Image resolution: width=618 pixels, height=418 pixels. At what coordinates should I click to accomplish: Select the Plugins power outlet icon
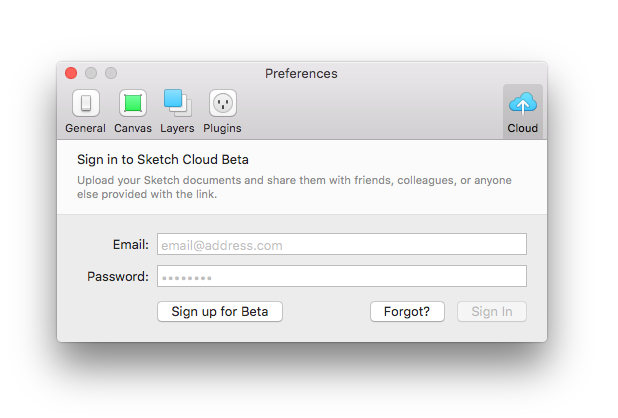click(222, 103)
